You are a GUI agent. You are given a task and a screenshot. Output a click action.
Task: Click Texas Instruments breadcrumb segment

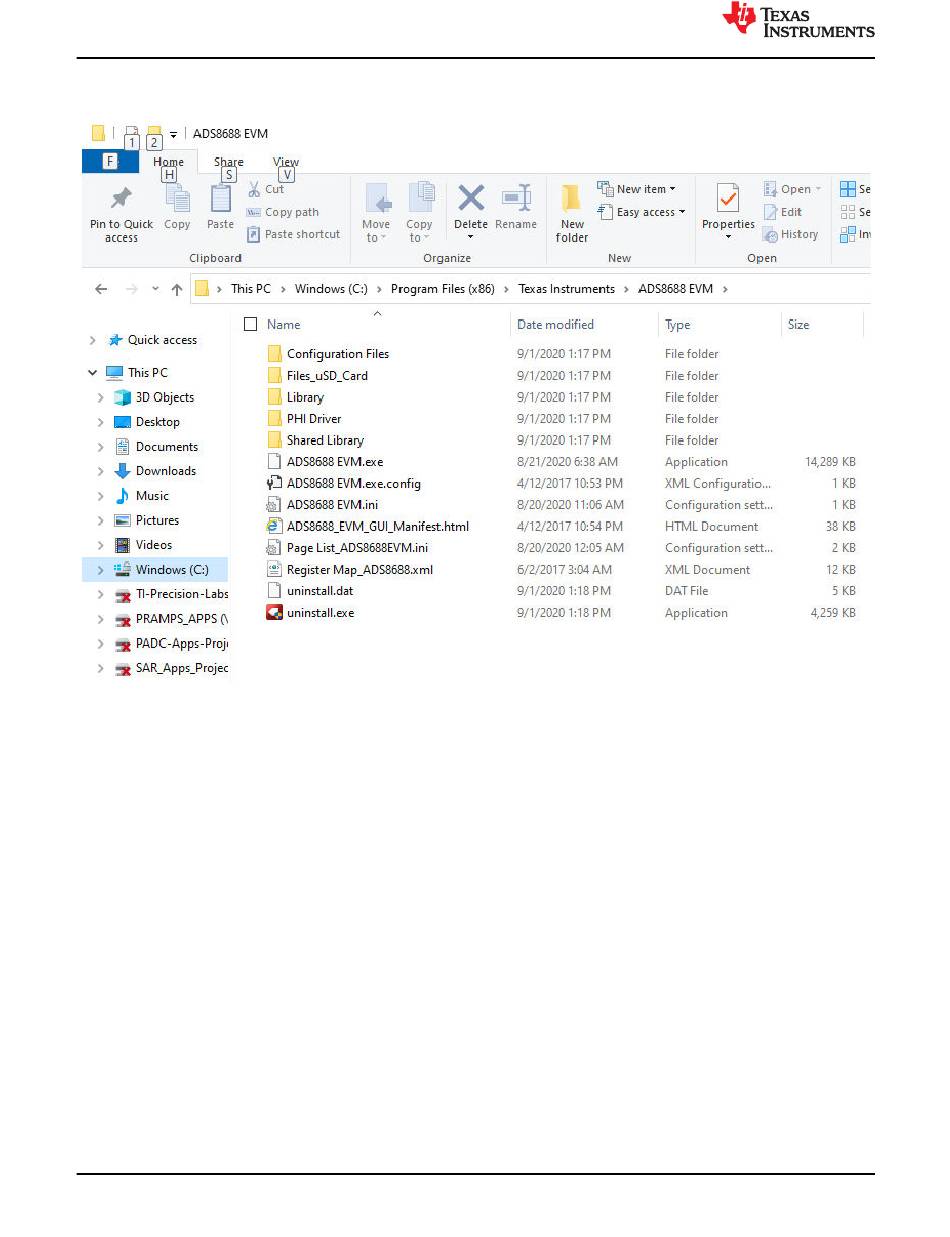pos(566,289)
